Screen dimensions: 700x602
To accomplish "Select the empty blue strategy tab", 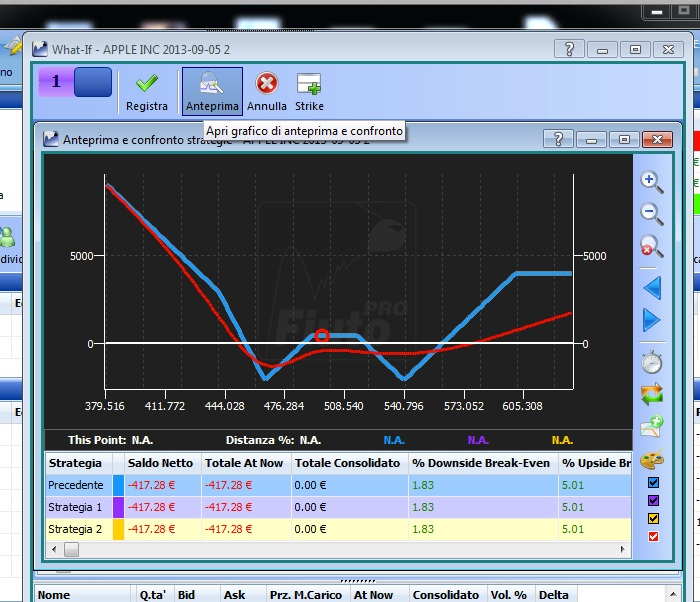I will pos(93,82).
